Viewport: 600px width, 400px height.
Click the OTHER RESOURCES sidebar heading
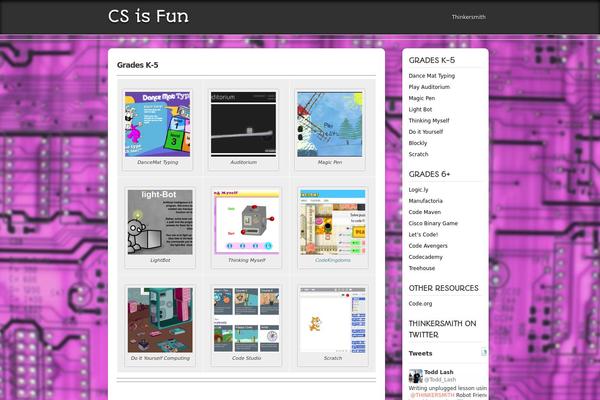point(443,288)
